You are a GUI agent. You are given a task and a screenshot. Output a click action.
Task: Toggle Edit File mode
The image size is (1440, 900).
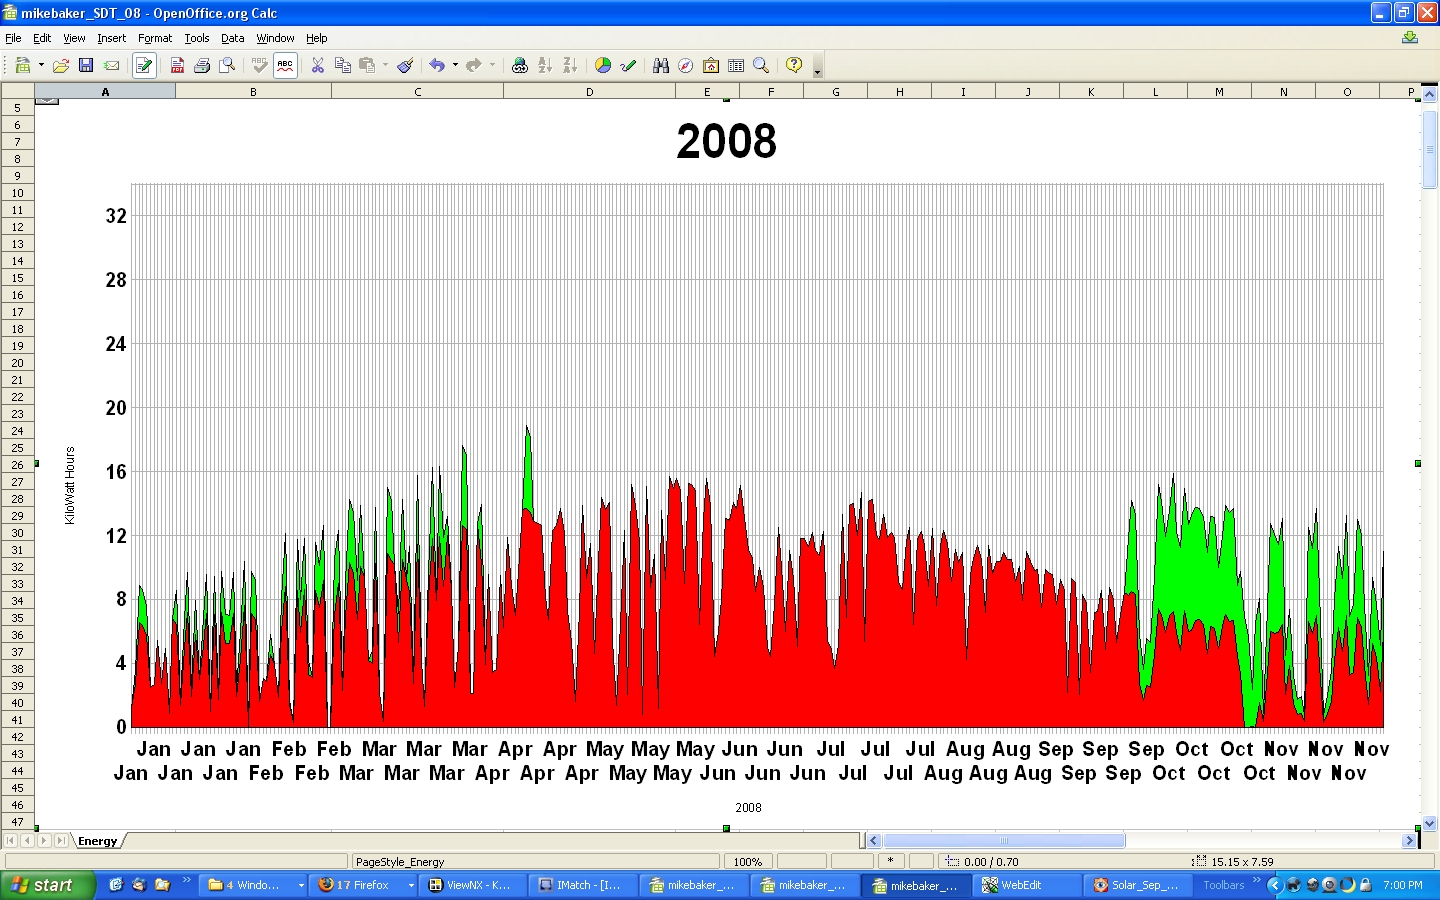coord(144,66)
